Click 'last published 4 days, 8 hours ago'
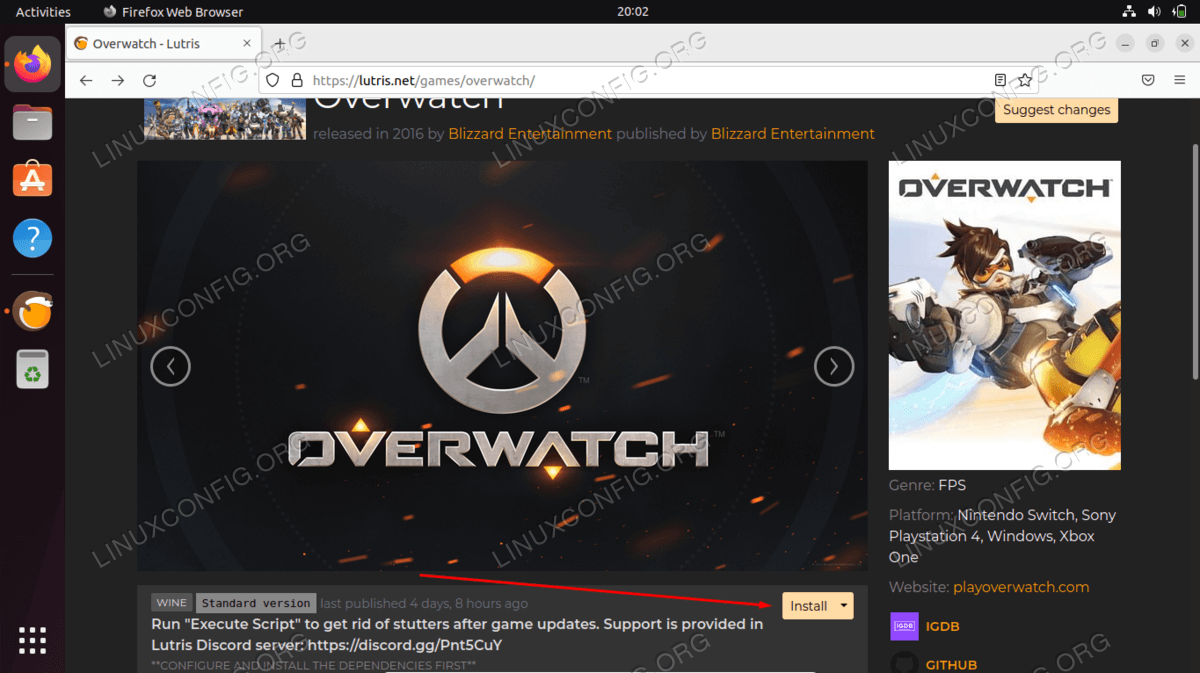 point(424,604)
